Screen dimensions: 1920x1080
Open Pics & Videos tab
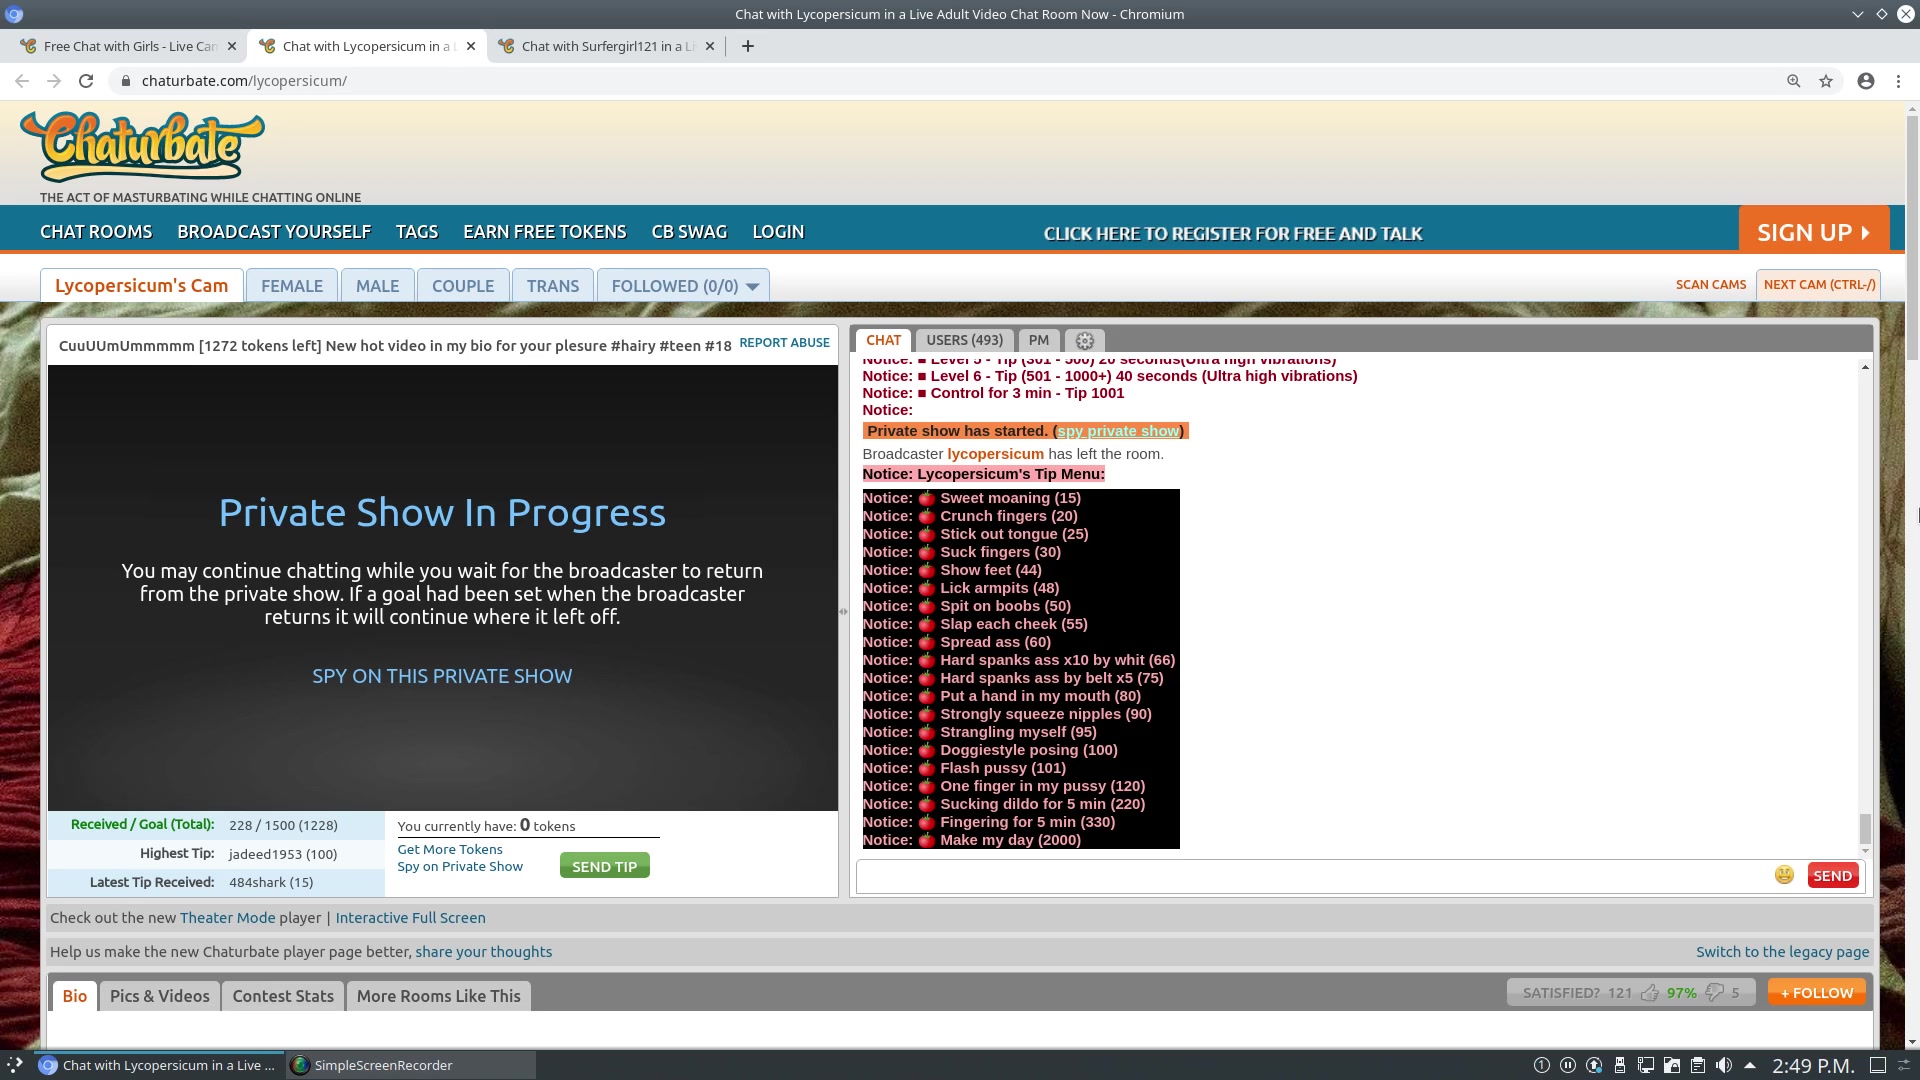point(160,996)
